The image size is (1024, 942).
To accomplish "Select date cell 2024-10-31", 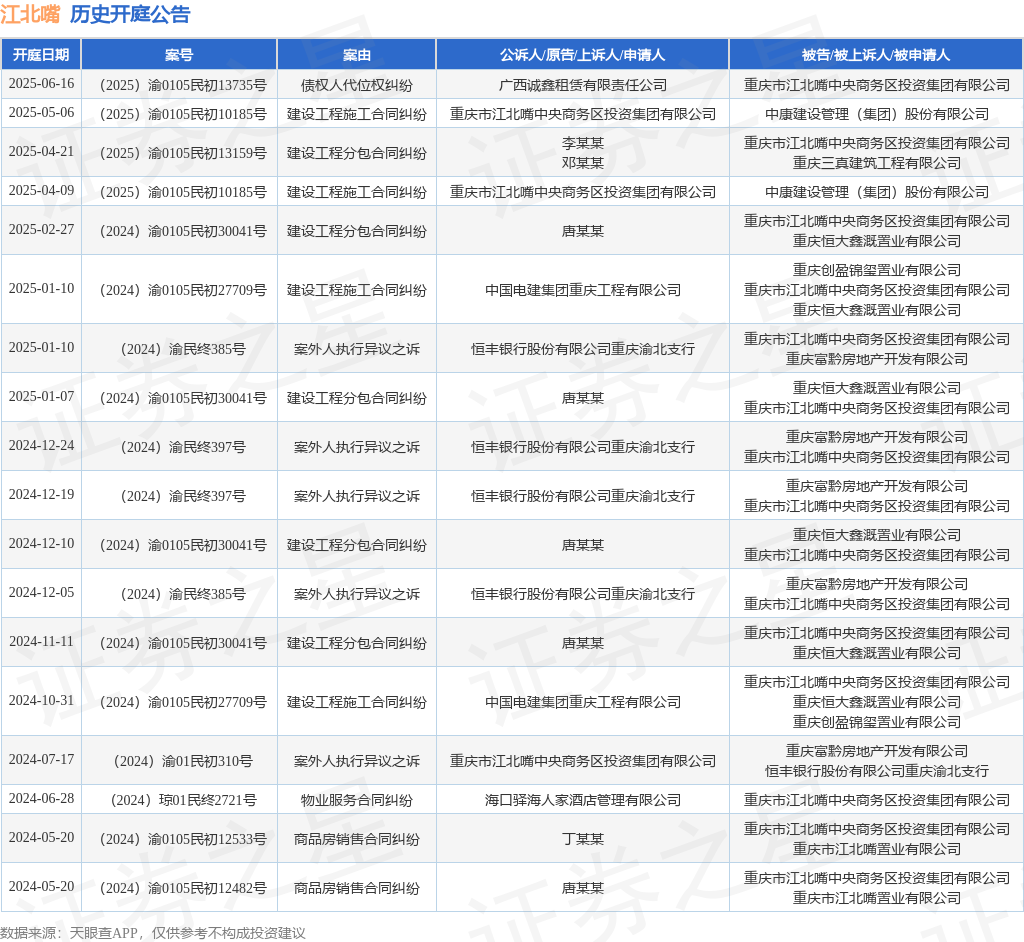I will click(41, 700).
